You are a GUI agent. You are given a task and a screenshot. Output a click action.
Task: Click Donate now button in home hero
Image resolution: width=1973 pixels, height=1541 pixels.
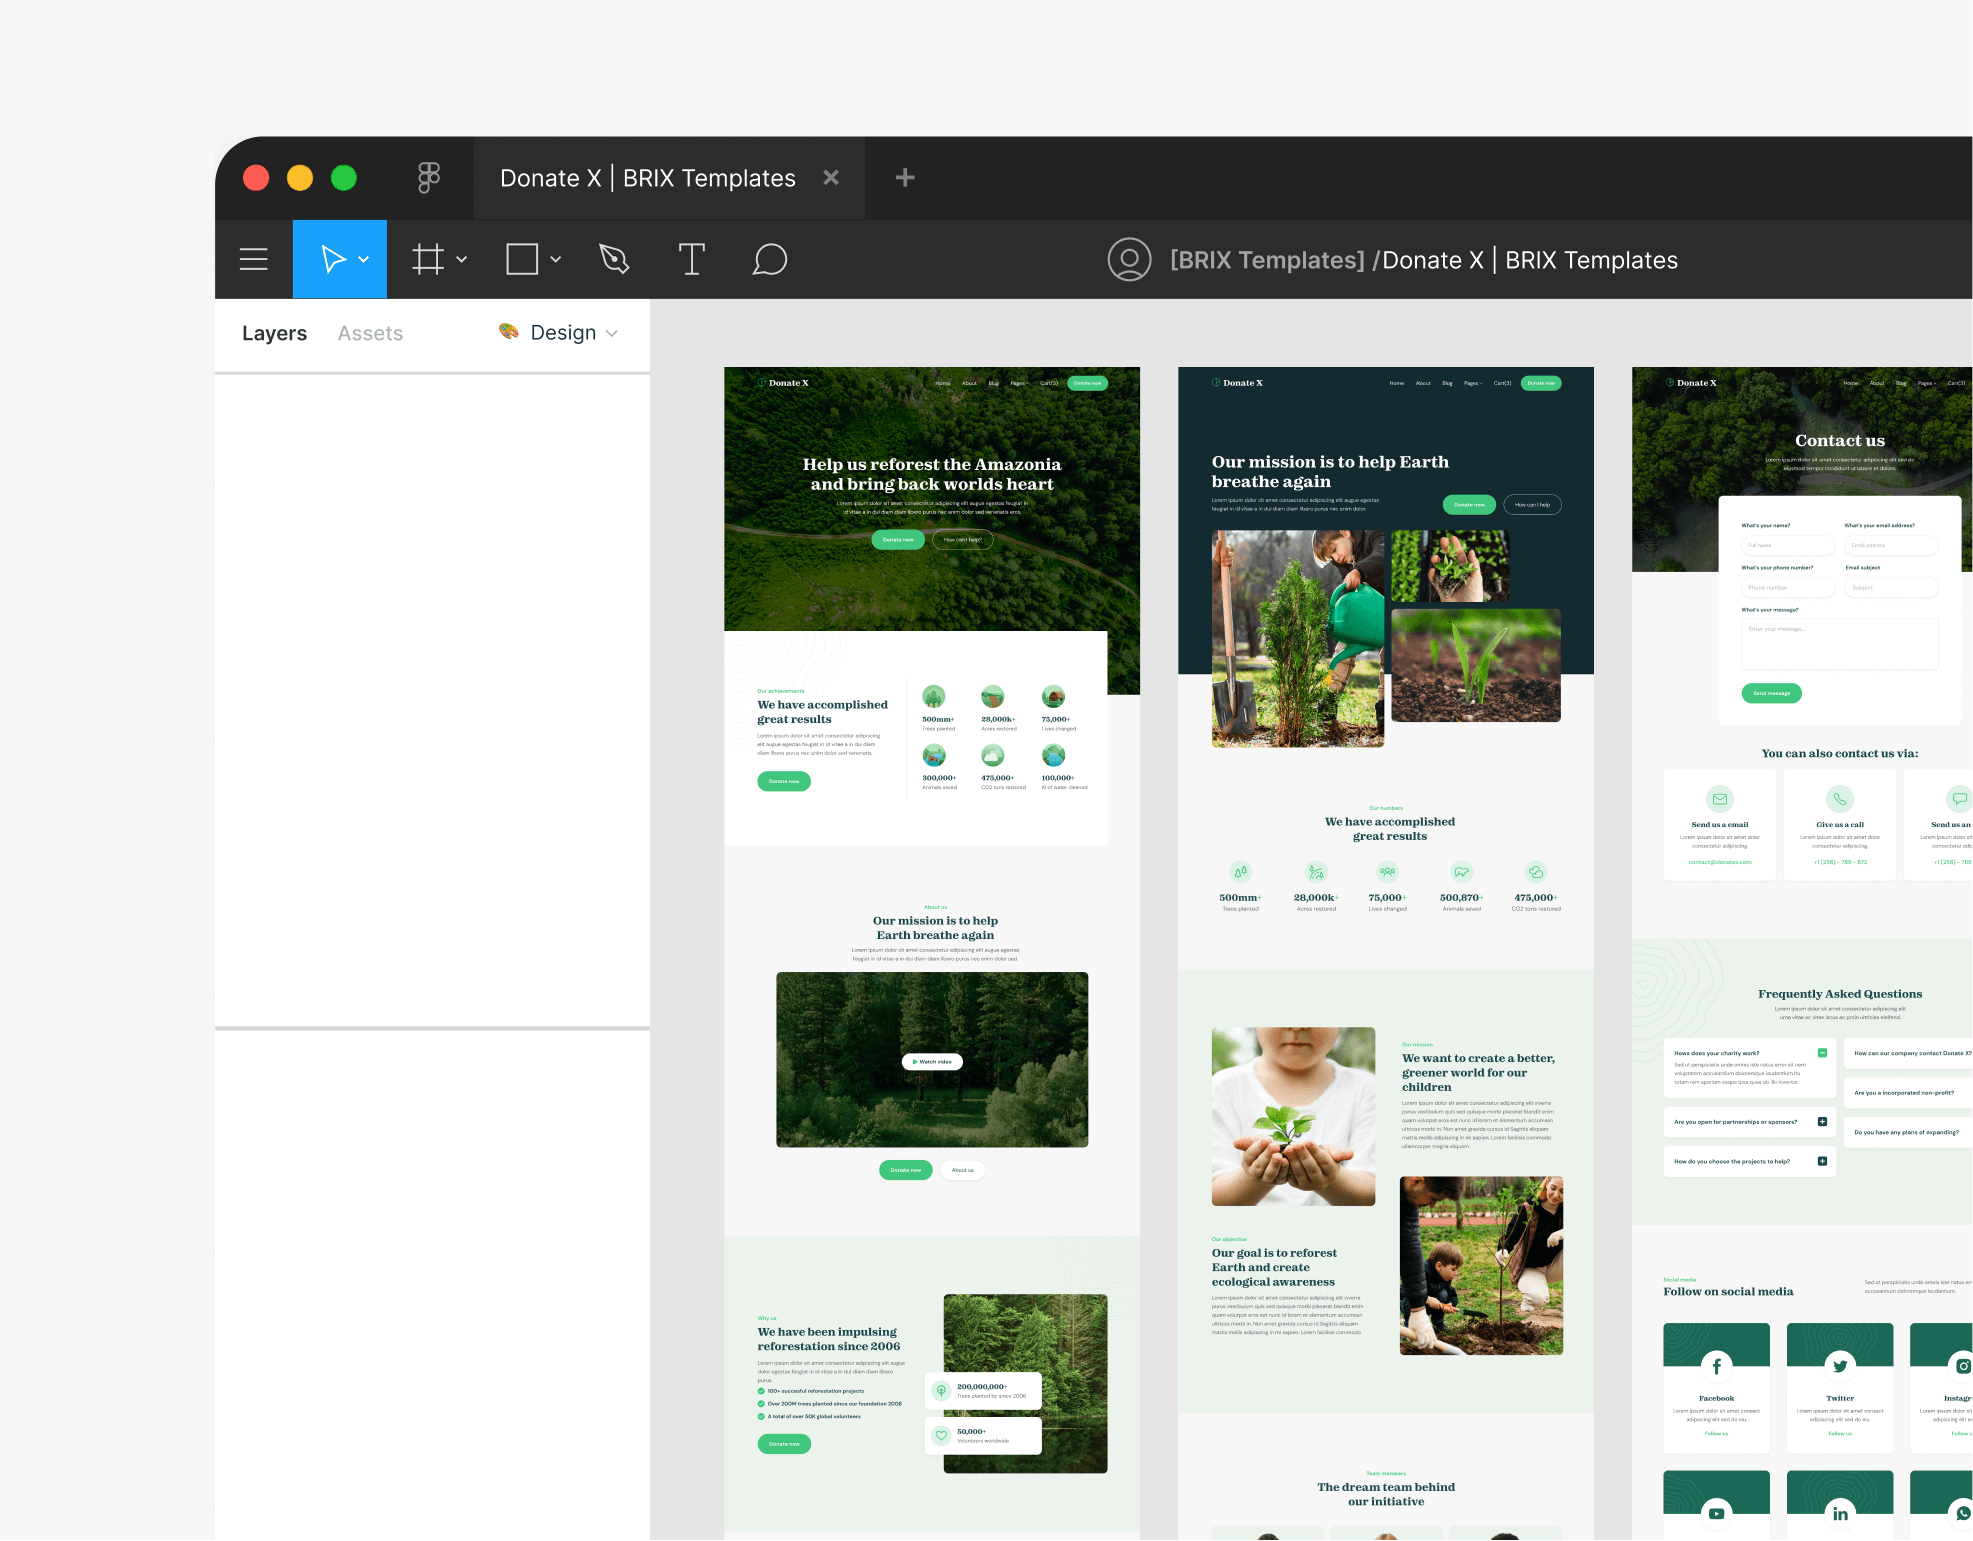[898, 540]
